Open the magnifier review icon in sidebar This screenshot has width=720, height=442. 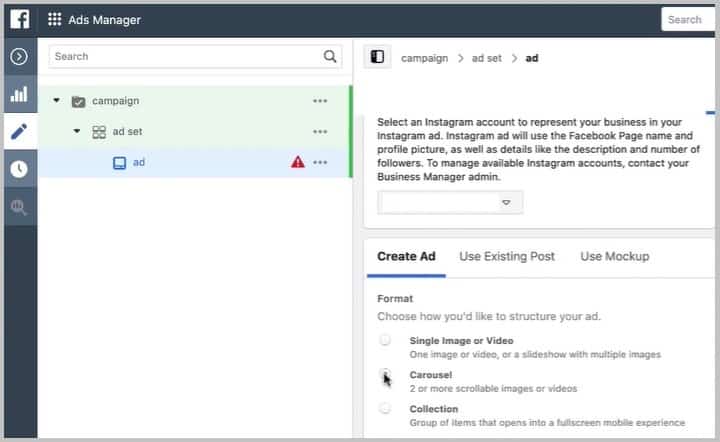coord(19,207)
